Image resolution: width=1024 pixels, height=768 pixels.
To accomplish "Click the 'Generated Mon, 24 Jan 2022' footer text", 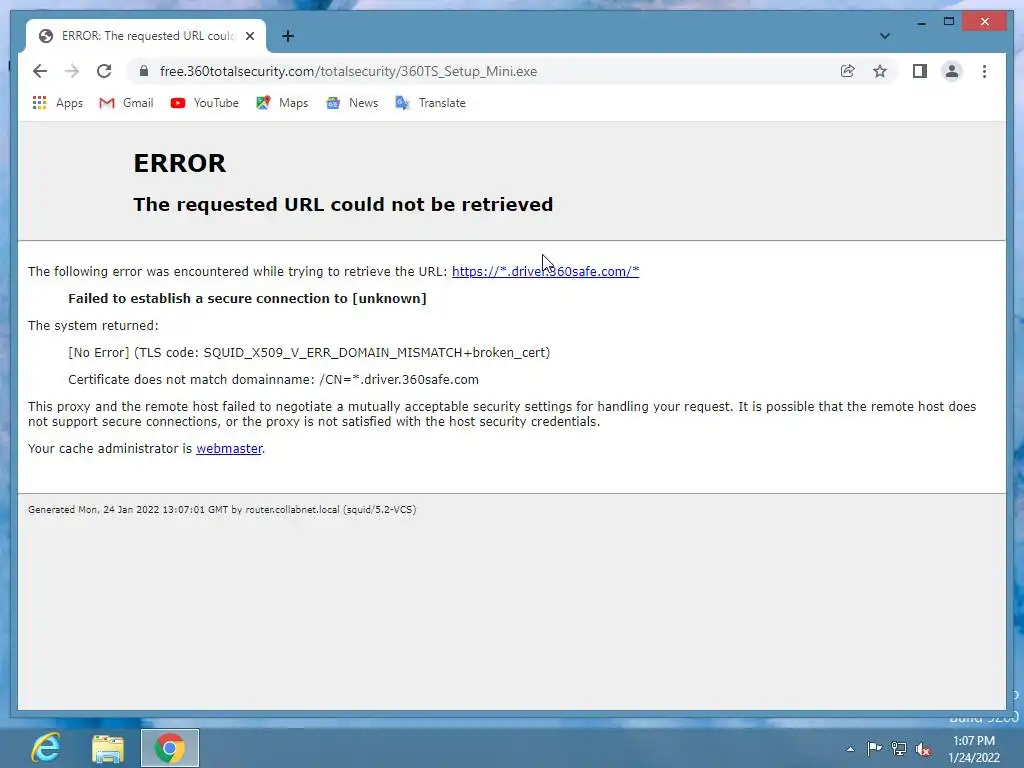I will click(x=222, y=509).
